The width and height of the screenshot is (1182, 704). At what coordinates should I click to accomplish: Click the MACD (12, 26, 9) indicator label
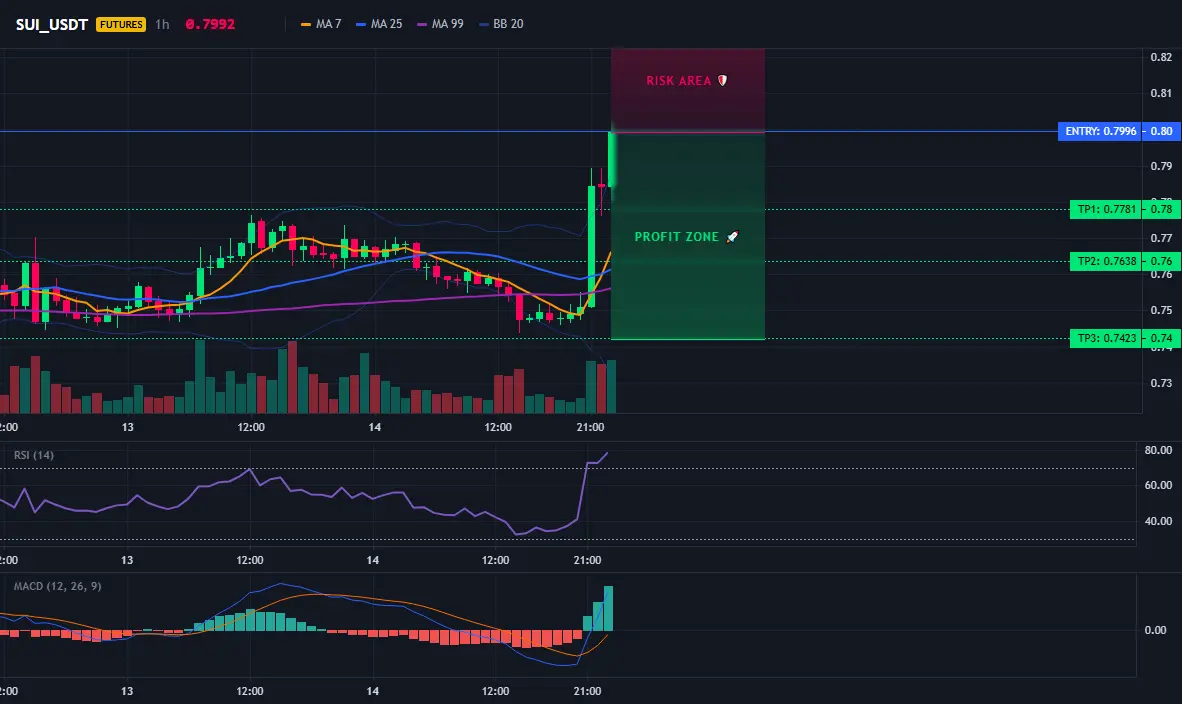[57, 586]
